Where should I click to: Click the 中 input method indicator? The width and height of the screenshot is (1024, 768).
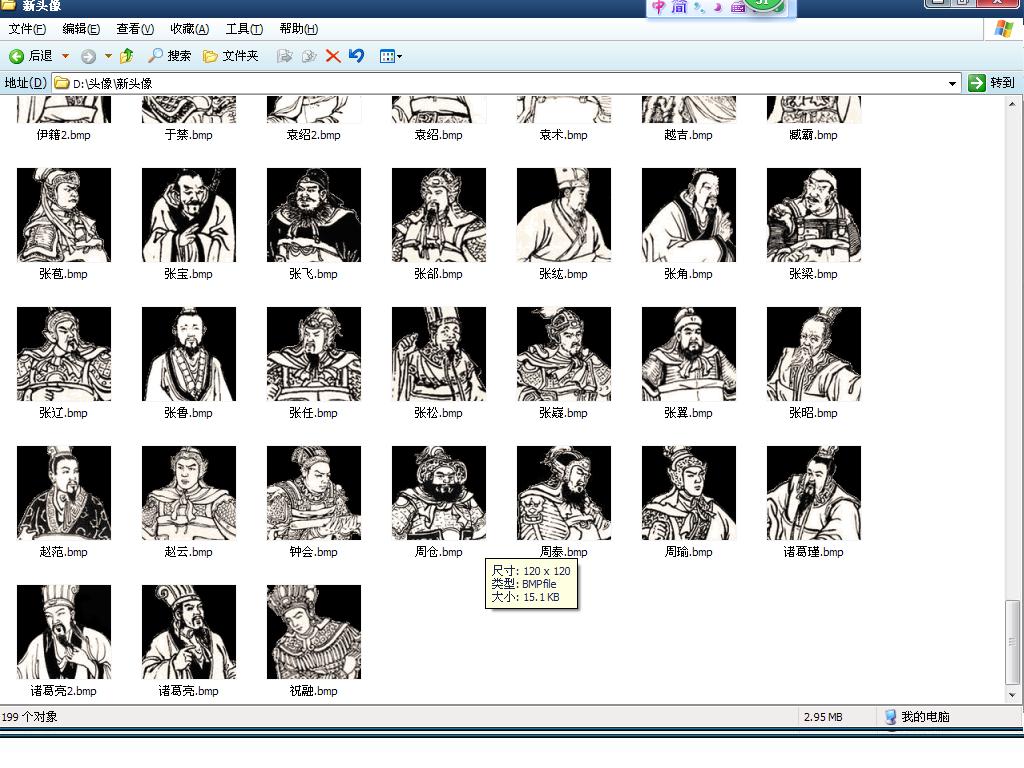coord(658,7)
